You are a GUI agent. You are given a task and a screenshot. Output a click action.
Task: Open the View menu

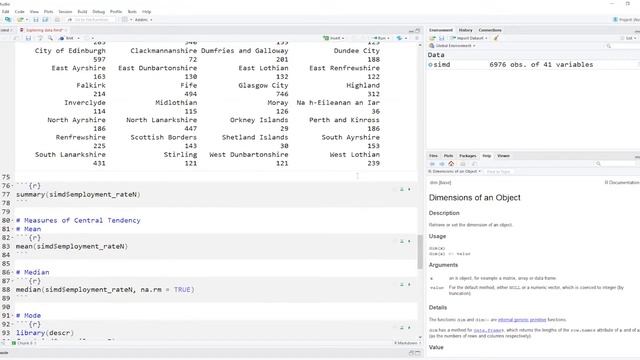click(34, 12)
